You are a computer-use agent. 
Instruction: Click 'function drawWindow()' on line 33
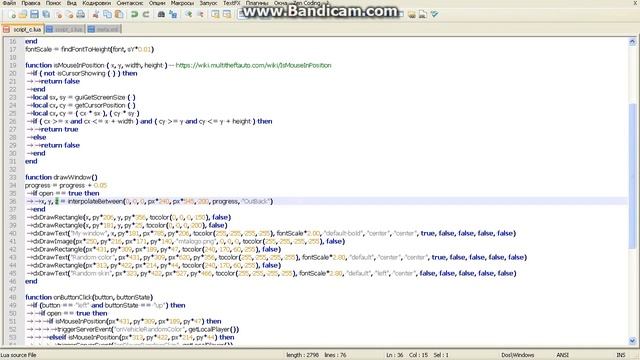coord(61,177)
